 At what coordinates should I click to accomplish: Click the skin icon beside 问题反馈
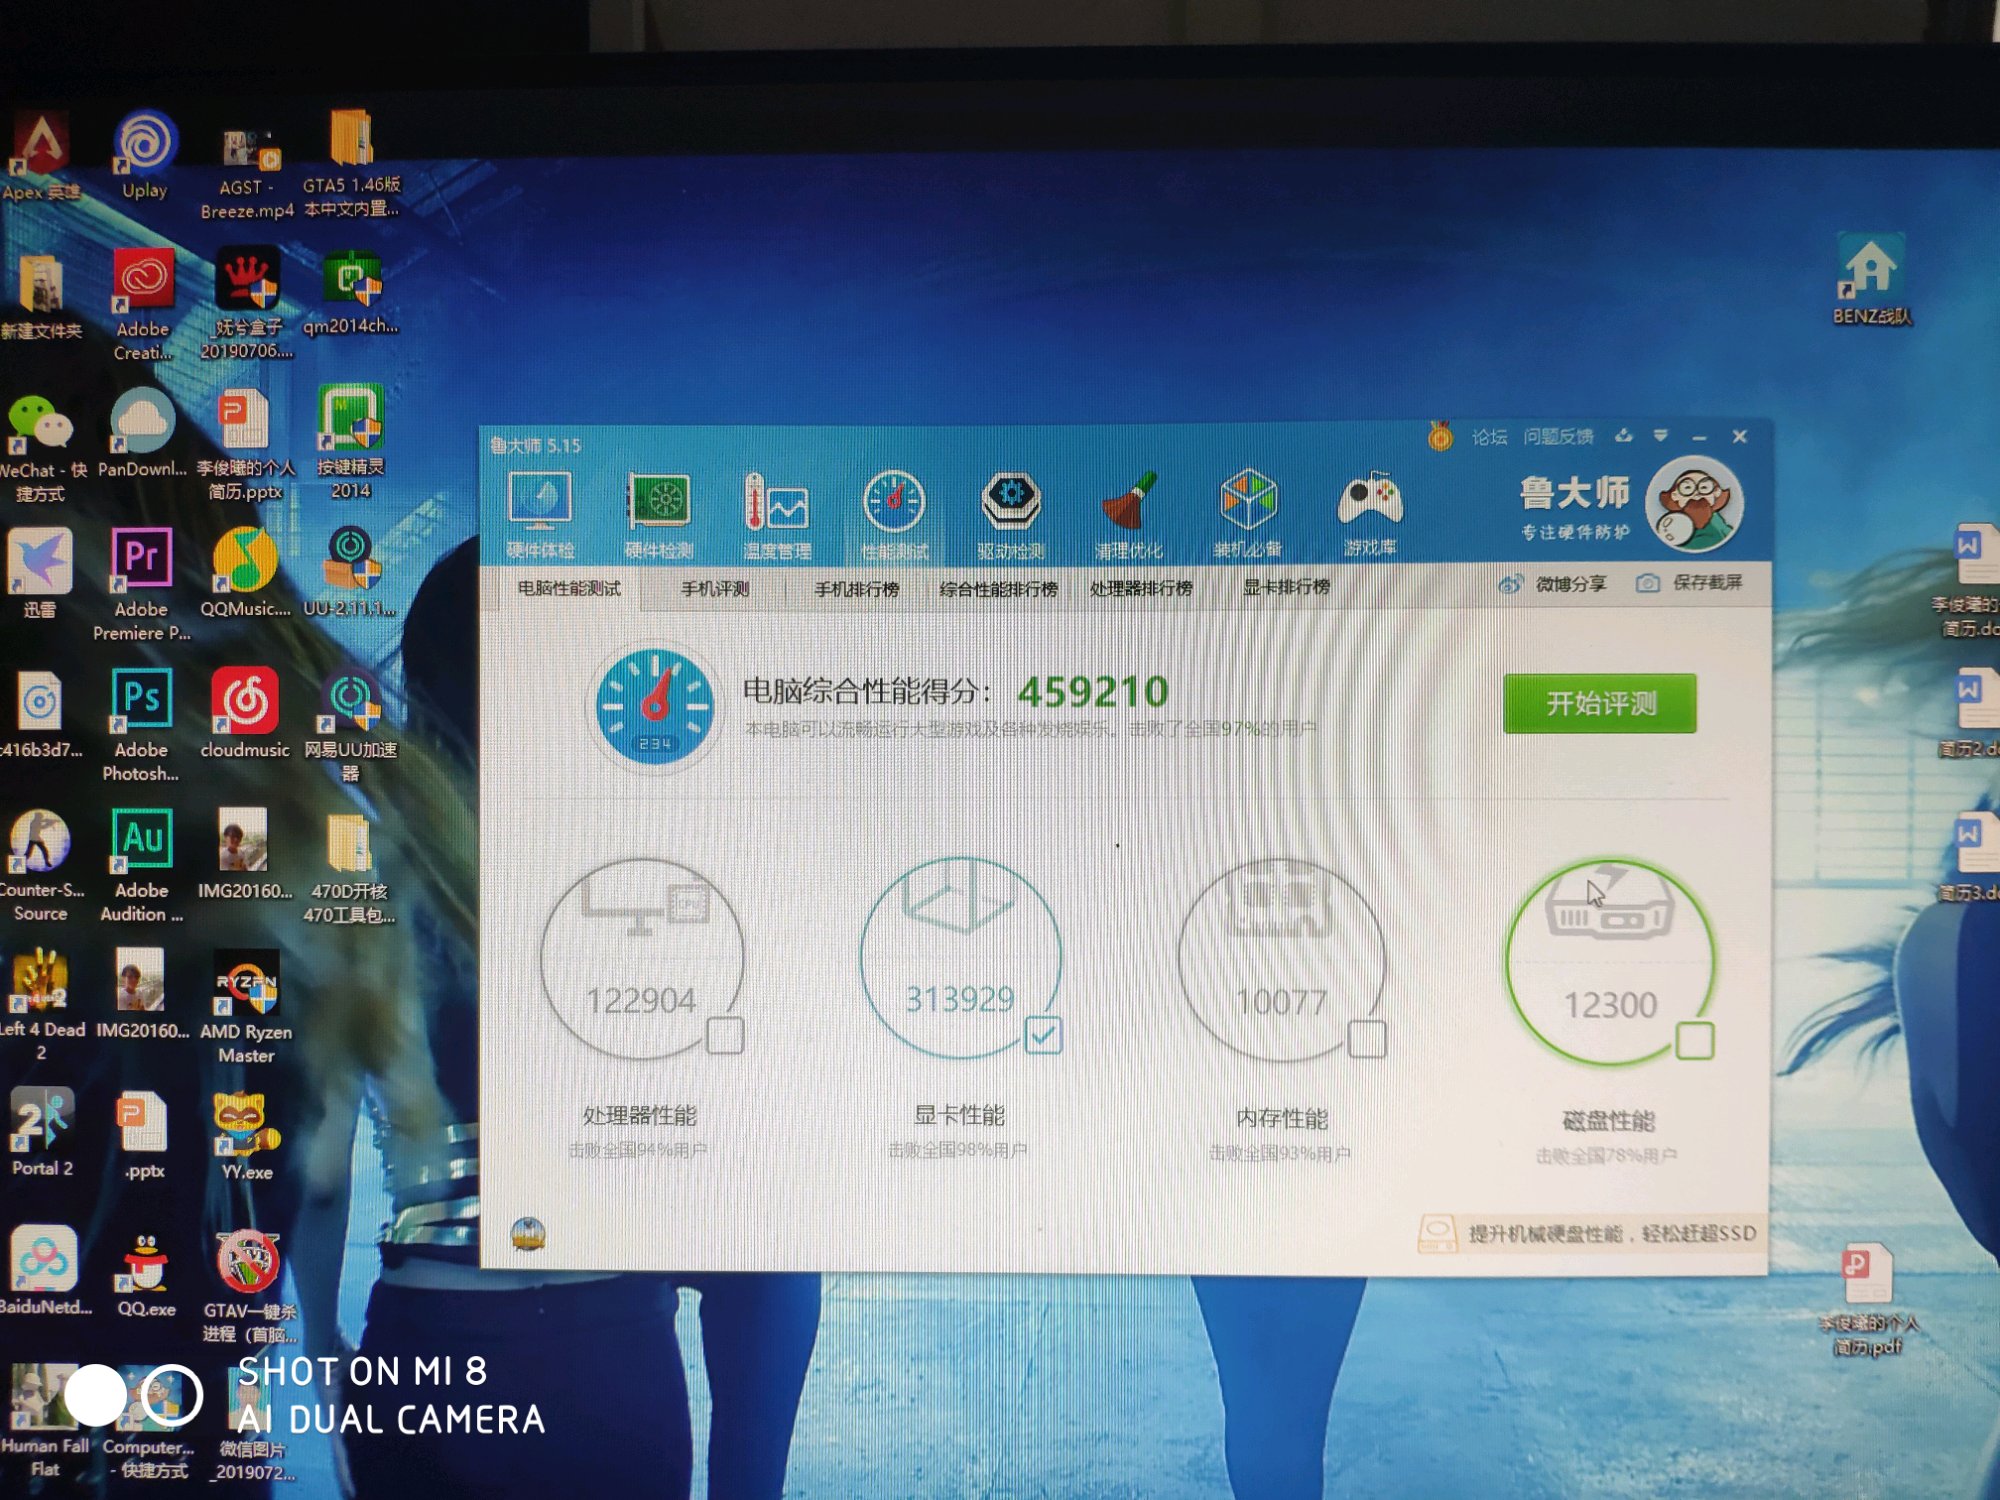1623,435
